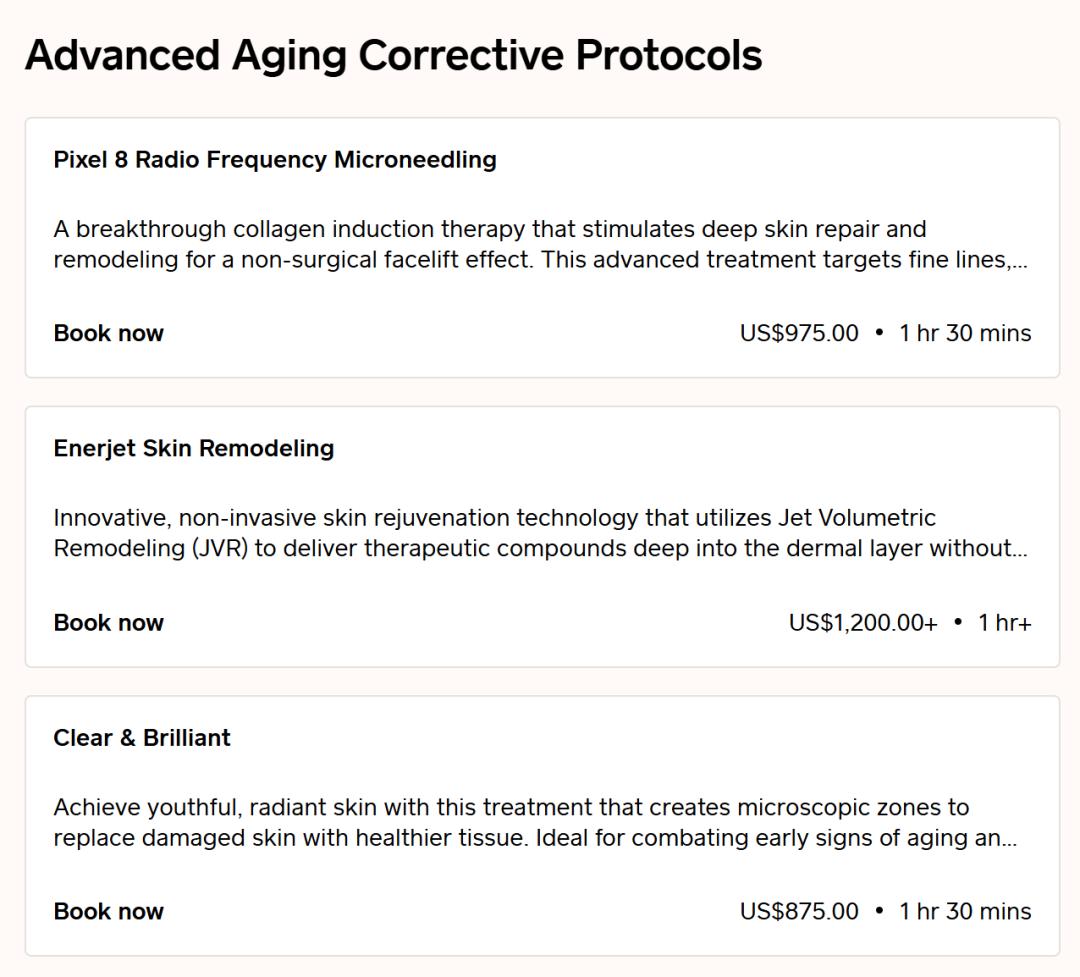Image resolution: width=1080 pixels, height=977 pixels.
Task: Click the US$1,200.00+ price for Enerjet
Action: pyautogui.click(x=863, y=622)
